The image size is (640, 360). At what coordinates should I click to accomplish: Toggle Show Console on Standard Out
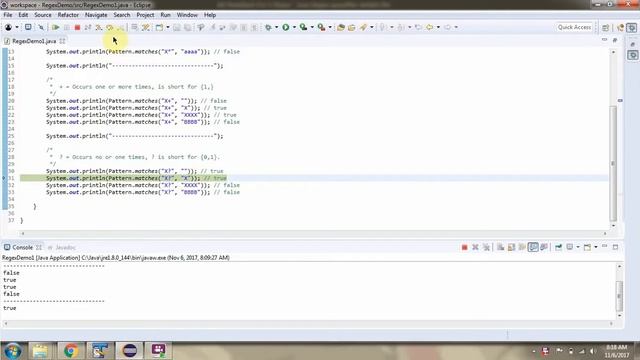533,247
